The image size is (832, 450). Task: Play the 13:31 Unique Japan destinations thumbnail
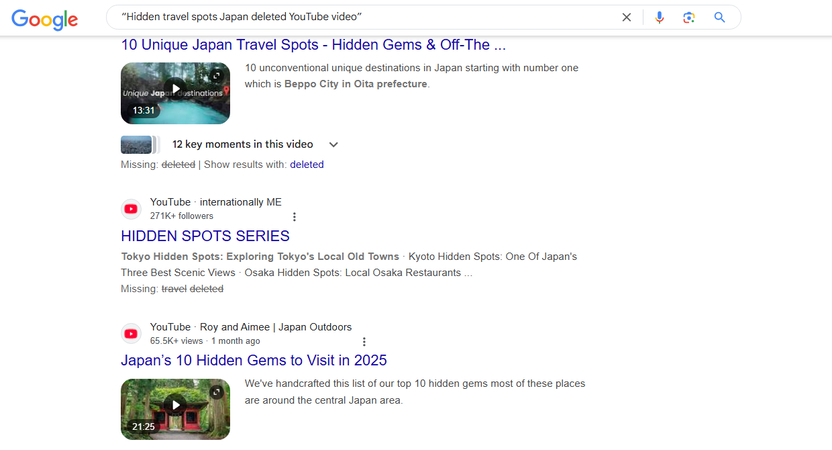point(175,93)
